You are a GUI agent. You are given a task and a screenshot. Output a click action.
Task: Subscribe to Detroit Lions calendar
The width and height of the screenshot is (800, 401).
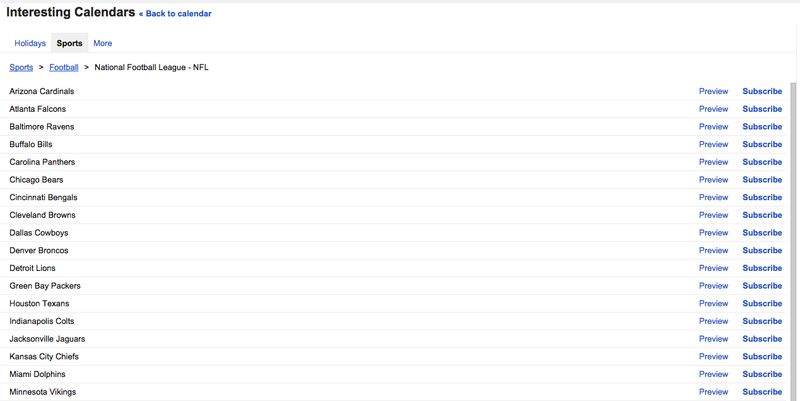(x=762, y=268)
